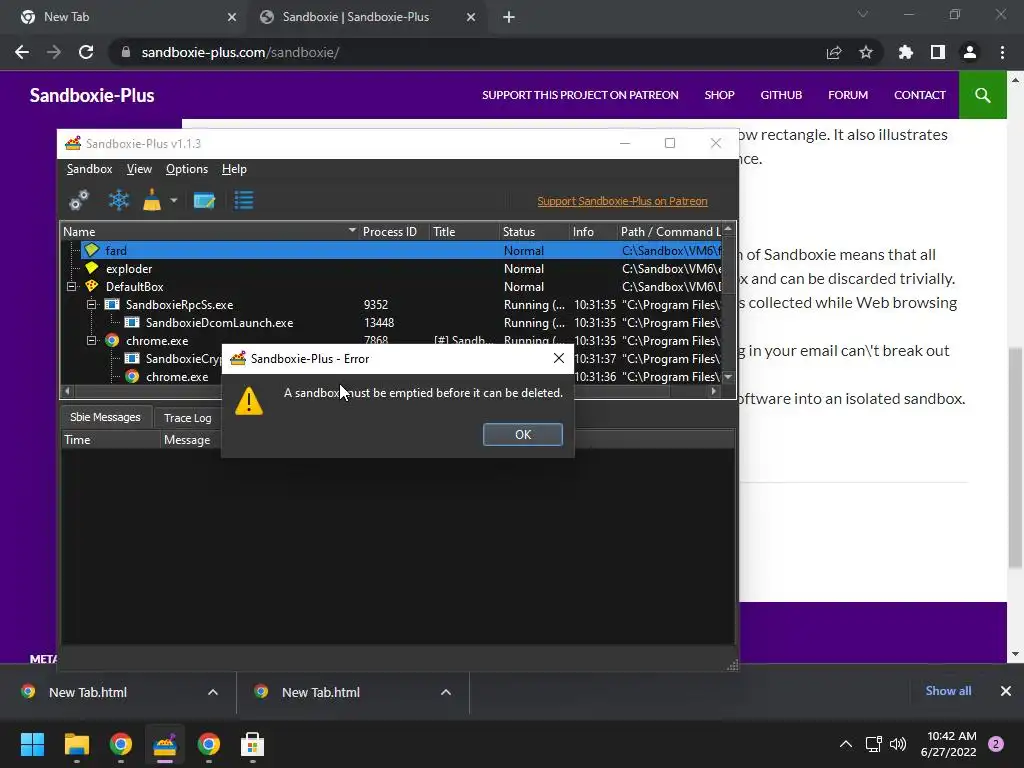This screenshot has height=768, width=1024.
Task: Open File Explorer from the taskbar
Action: pyautogui.click(x=76, y=744)
